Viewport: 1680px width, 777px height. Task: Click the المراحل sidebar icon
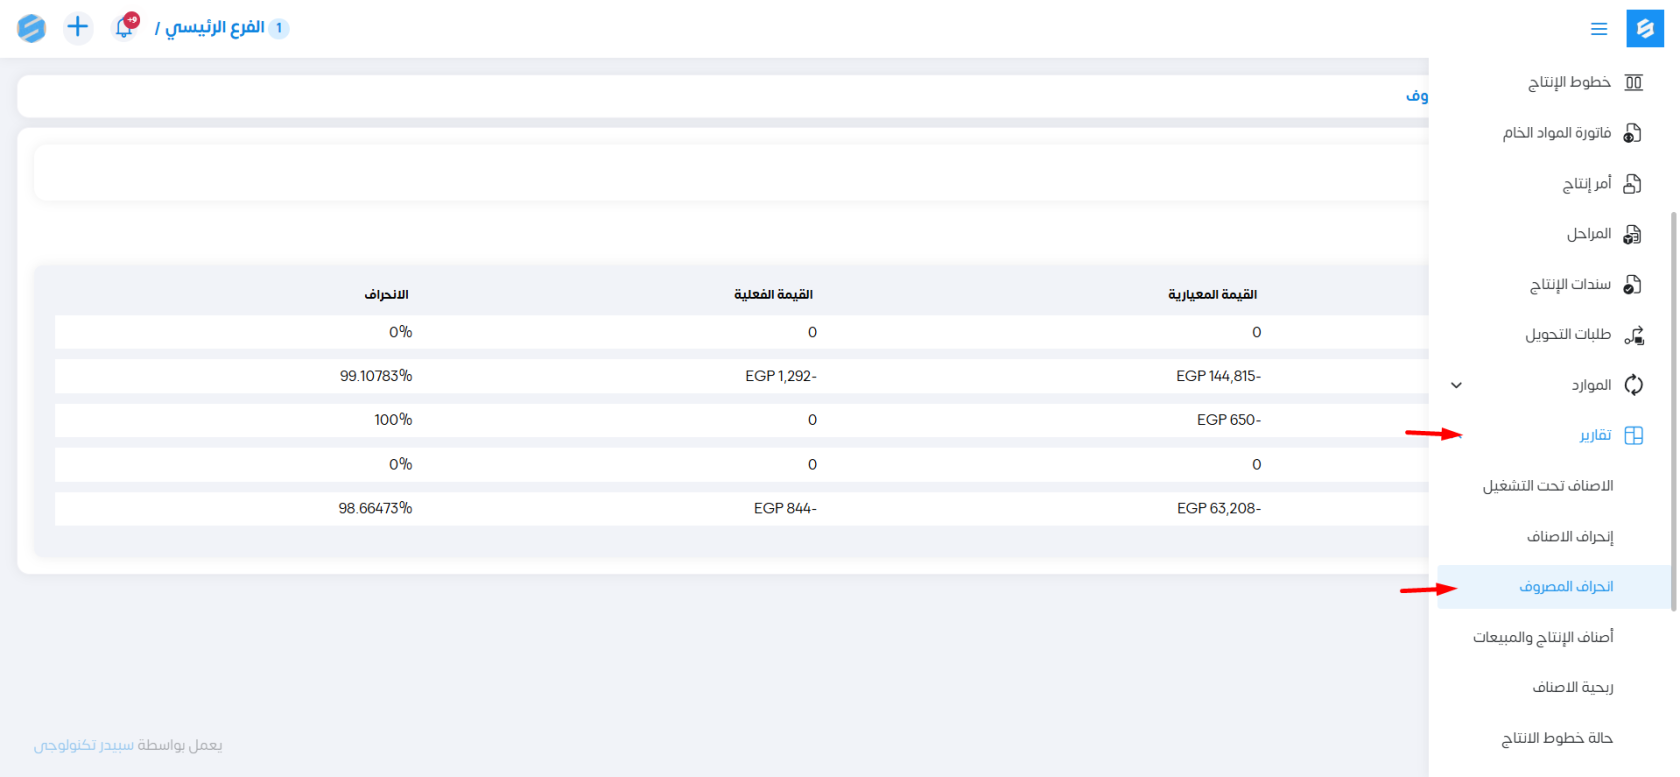[1633, 234]
